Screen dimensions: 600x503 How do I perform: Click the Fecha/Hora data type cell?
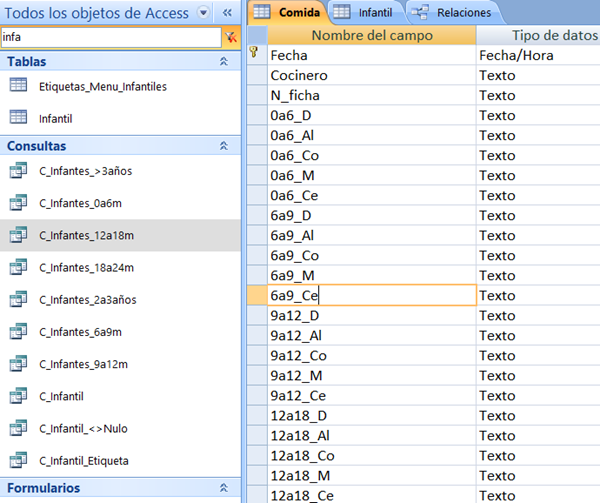click(537, 55)
